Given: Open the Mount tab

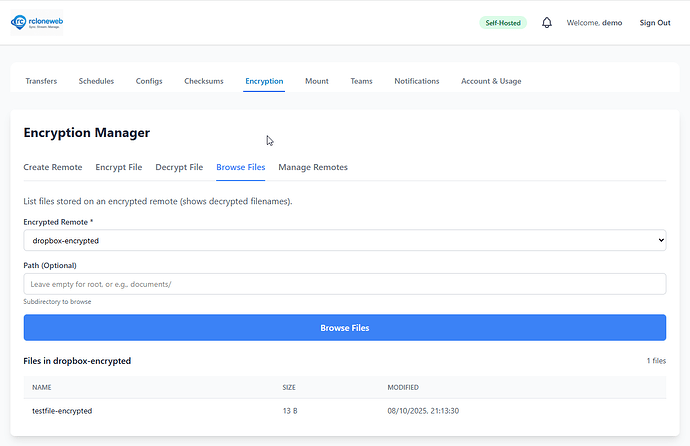Looking at the screenshot, I should 317,81.
